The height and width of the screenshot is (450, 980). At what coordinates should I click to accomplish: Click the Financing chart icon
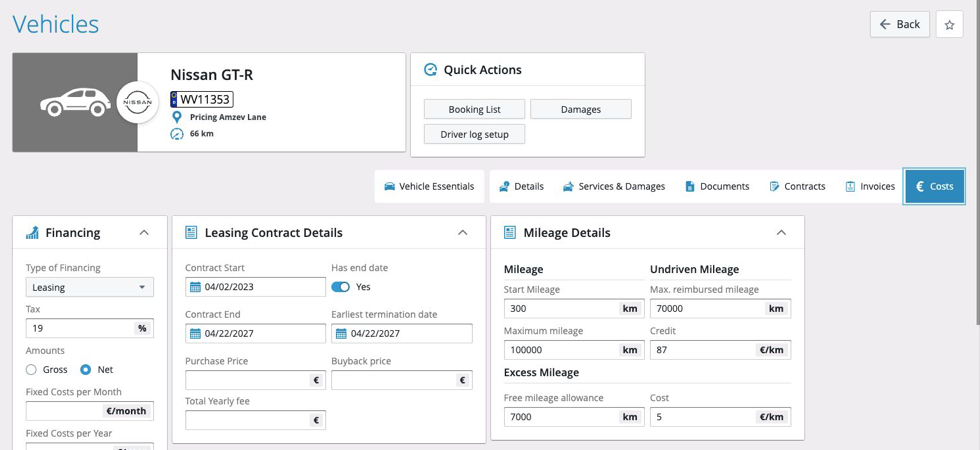[x=32, y=232]
